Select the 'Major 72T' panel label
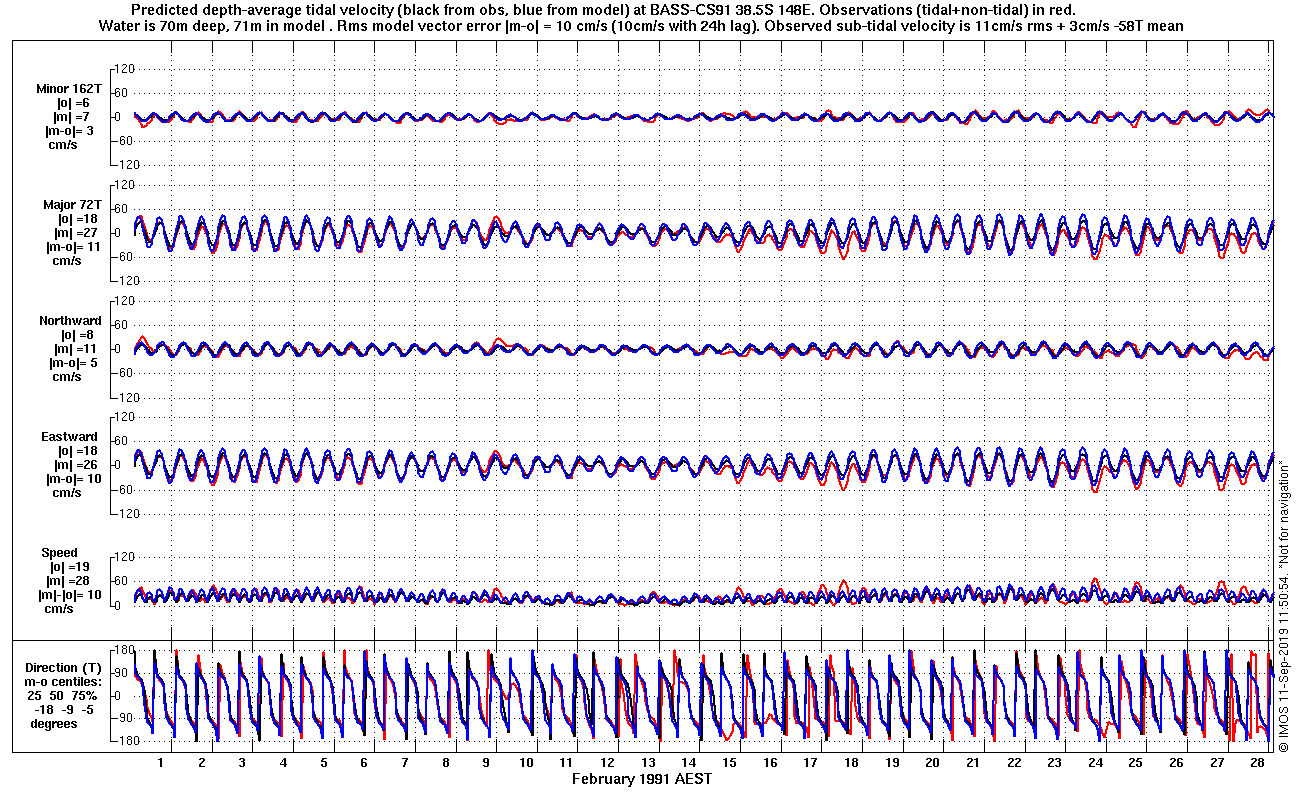The width and height of the screenshot is (1300, 800). click(x=68, y=205)
